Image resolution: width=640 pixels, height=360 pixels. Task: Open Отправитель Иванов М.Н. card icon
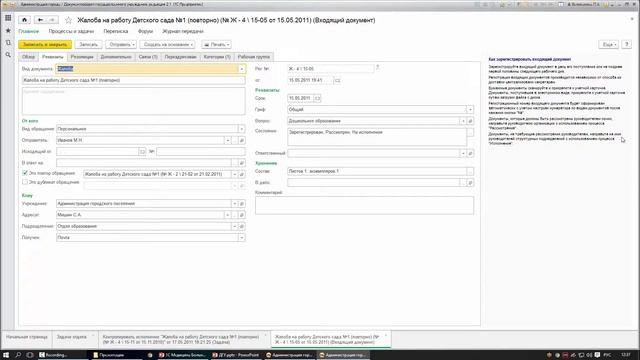click(242, 140)
